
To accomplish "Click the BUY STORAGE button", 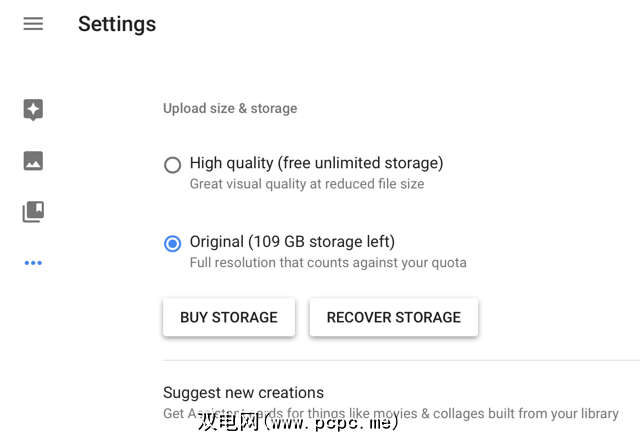I will tap(229, 317).
